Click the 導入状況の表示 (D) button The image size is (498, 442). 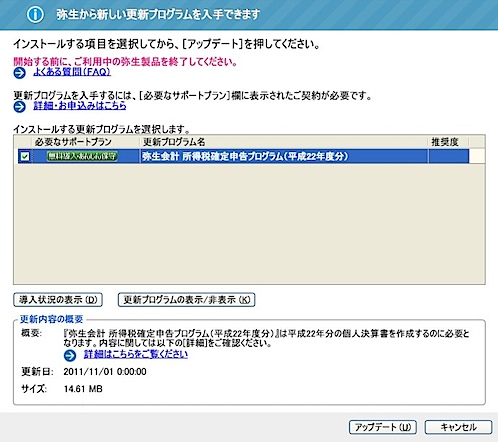tap(58, 300)
